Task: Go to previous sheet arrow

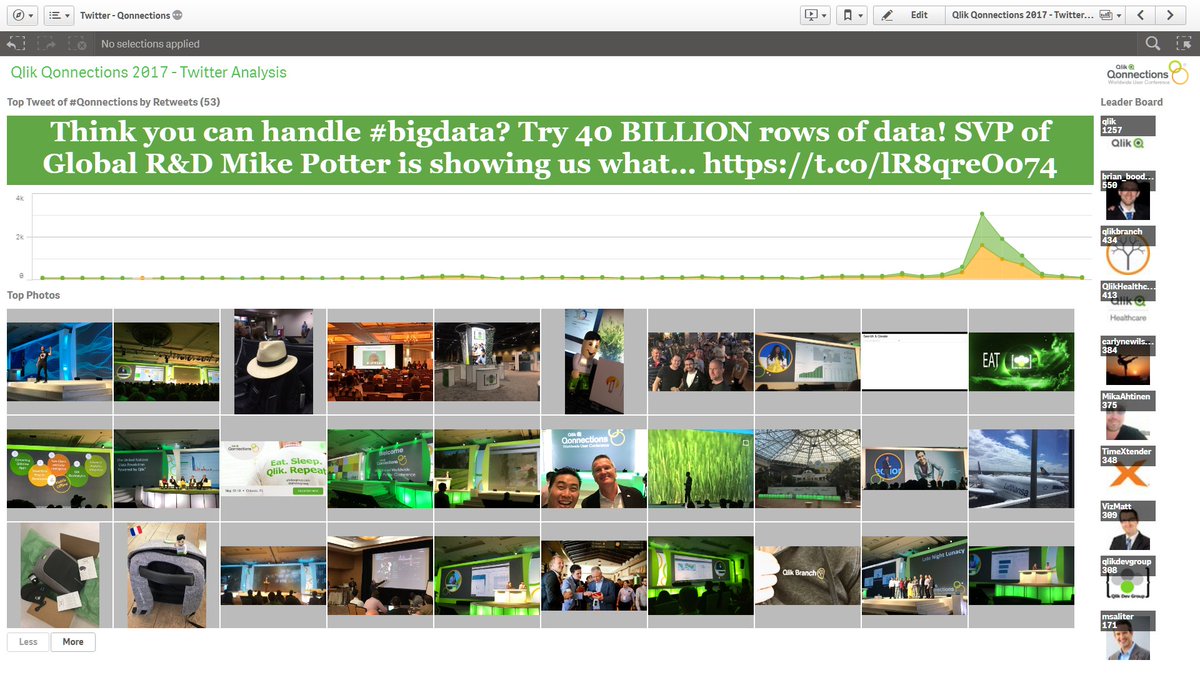Action: 1141,15
